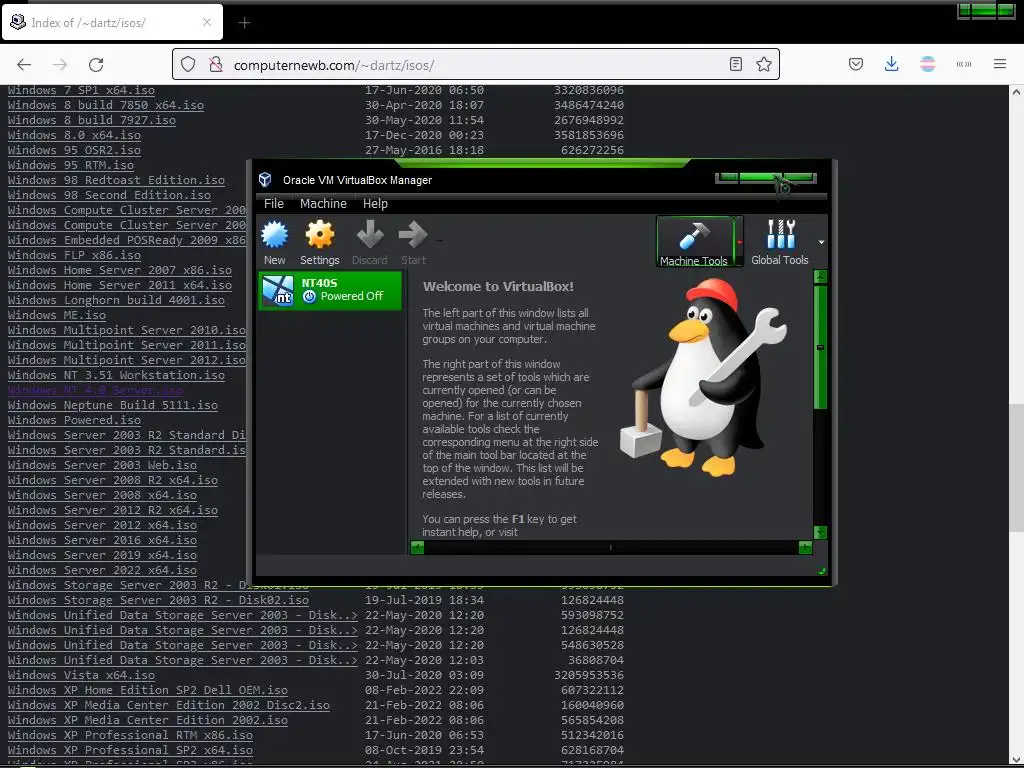Click the insecure connection lock icon
Screen dimensions: 1024x768
pos(216,64)
